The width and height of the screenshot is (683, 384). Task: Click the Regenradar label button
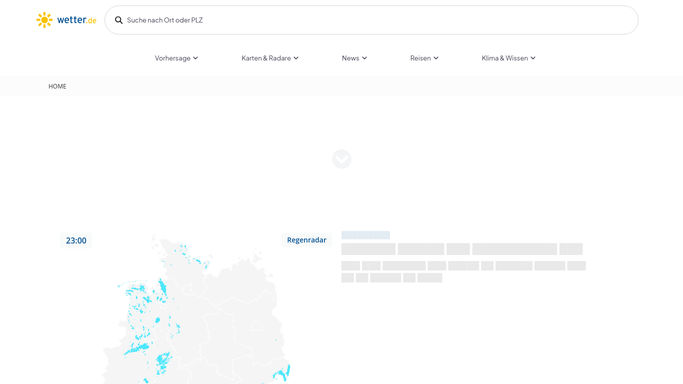(x=307, y=240)
